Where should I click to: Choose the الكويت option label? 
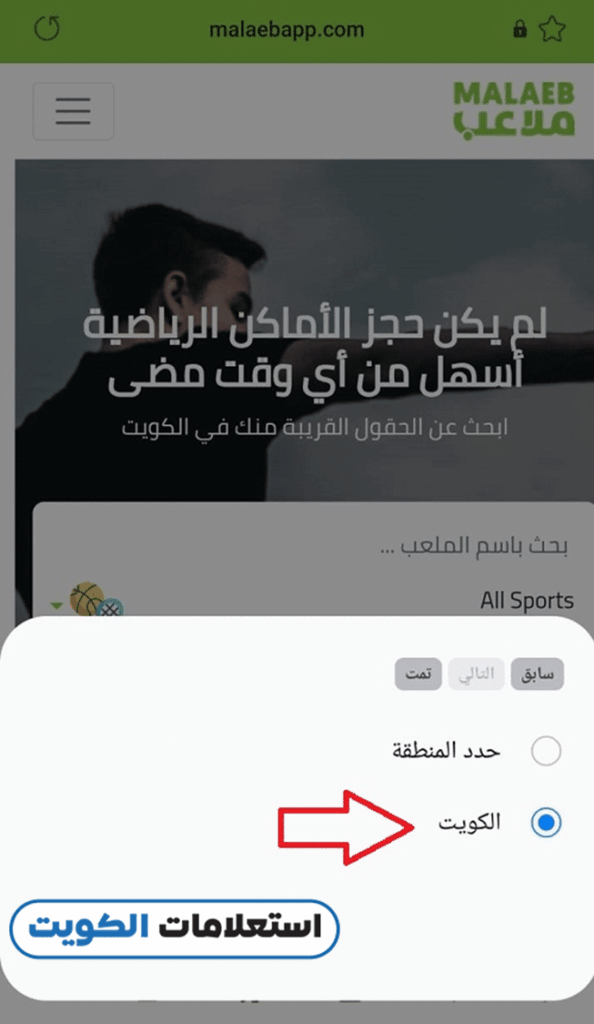[469, 822]
